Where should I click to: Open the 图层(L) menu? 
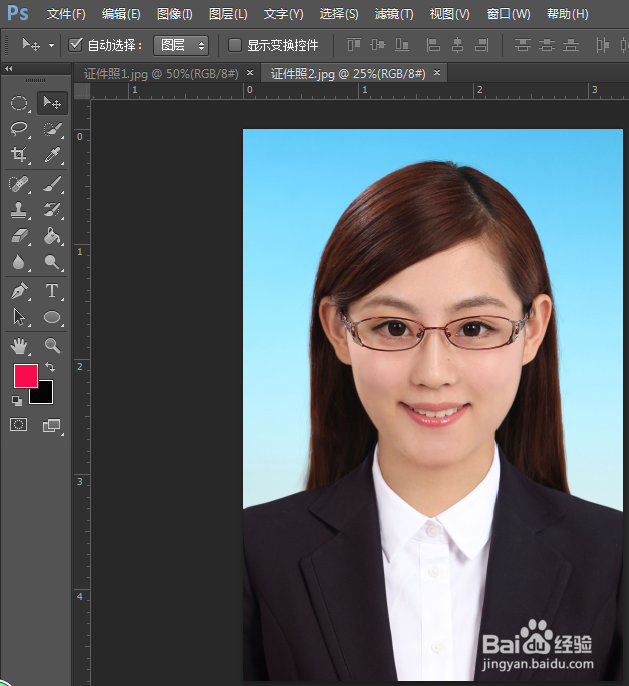coord(228,14)
